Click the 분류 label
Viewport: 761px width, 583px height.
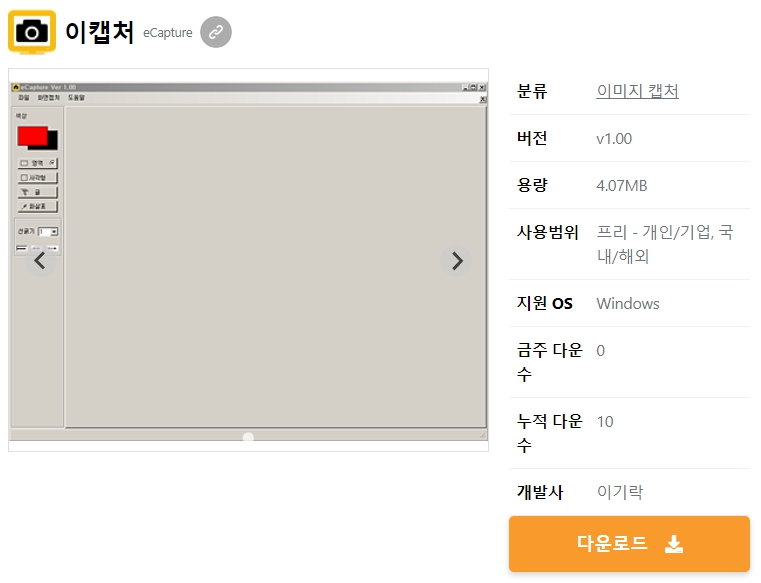(532, 91)
